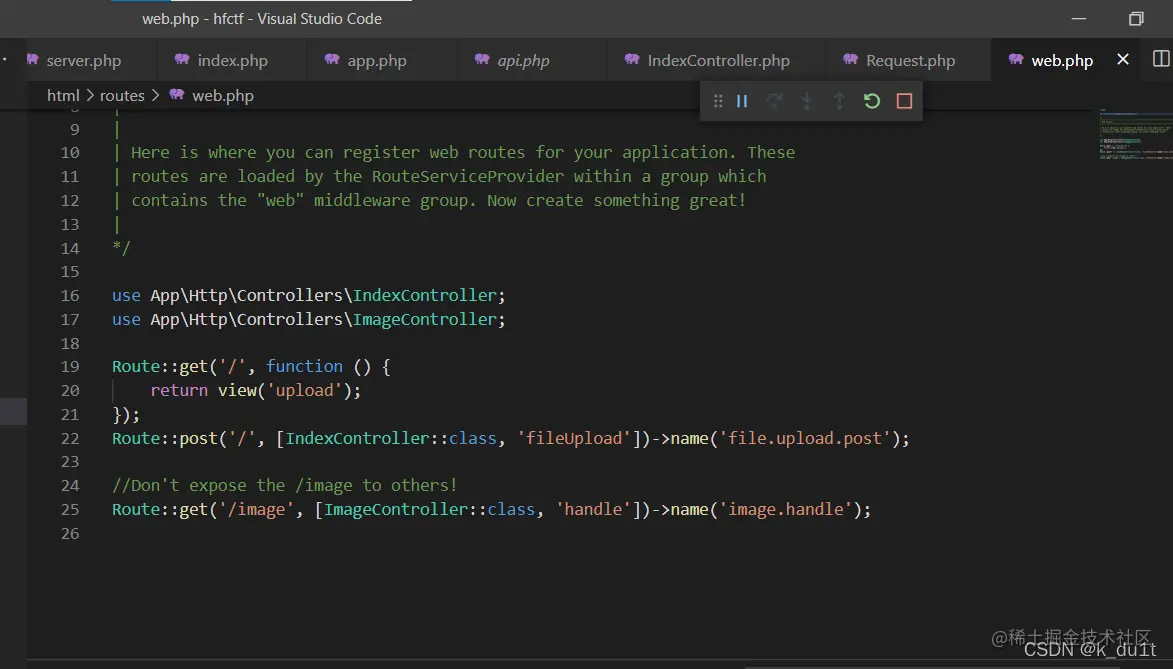Stop the debugger with red square

904,101
